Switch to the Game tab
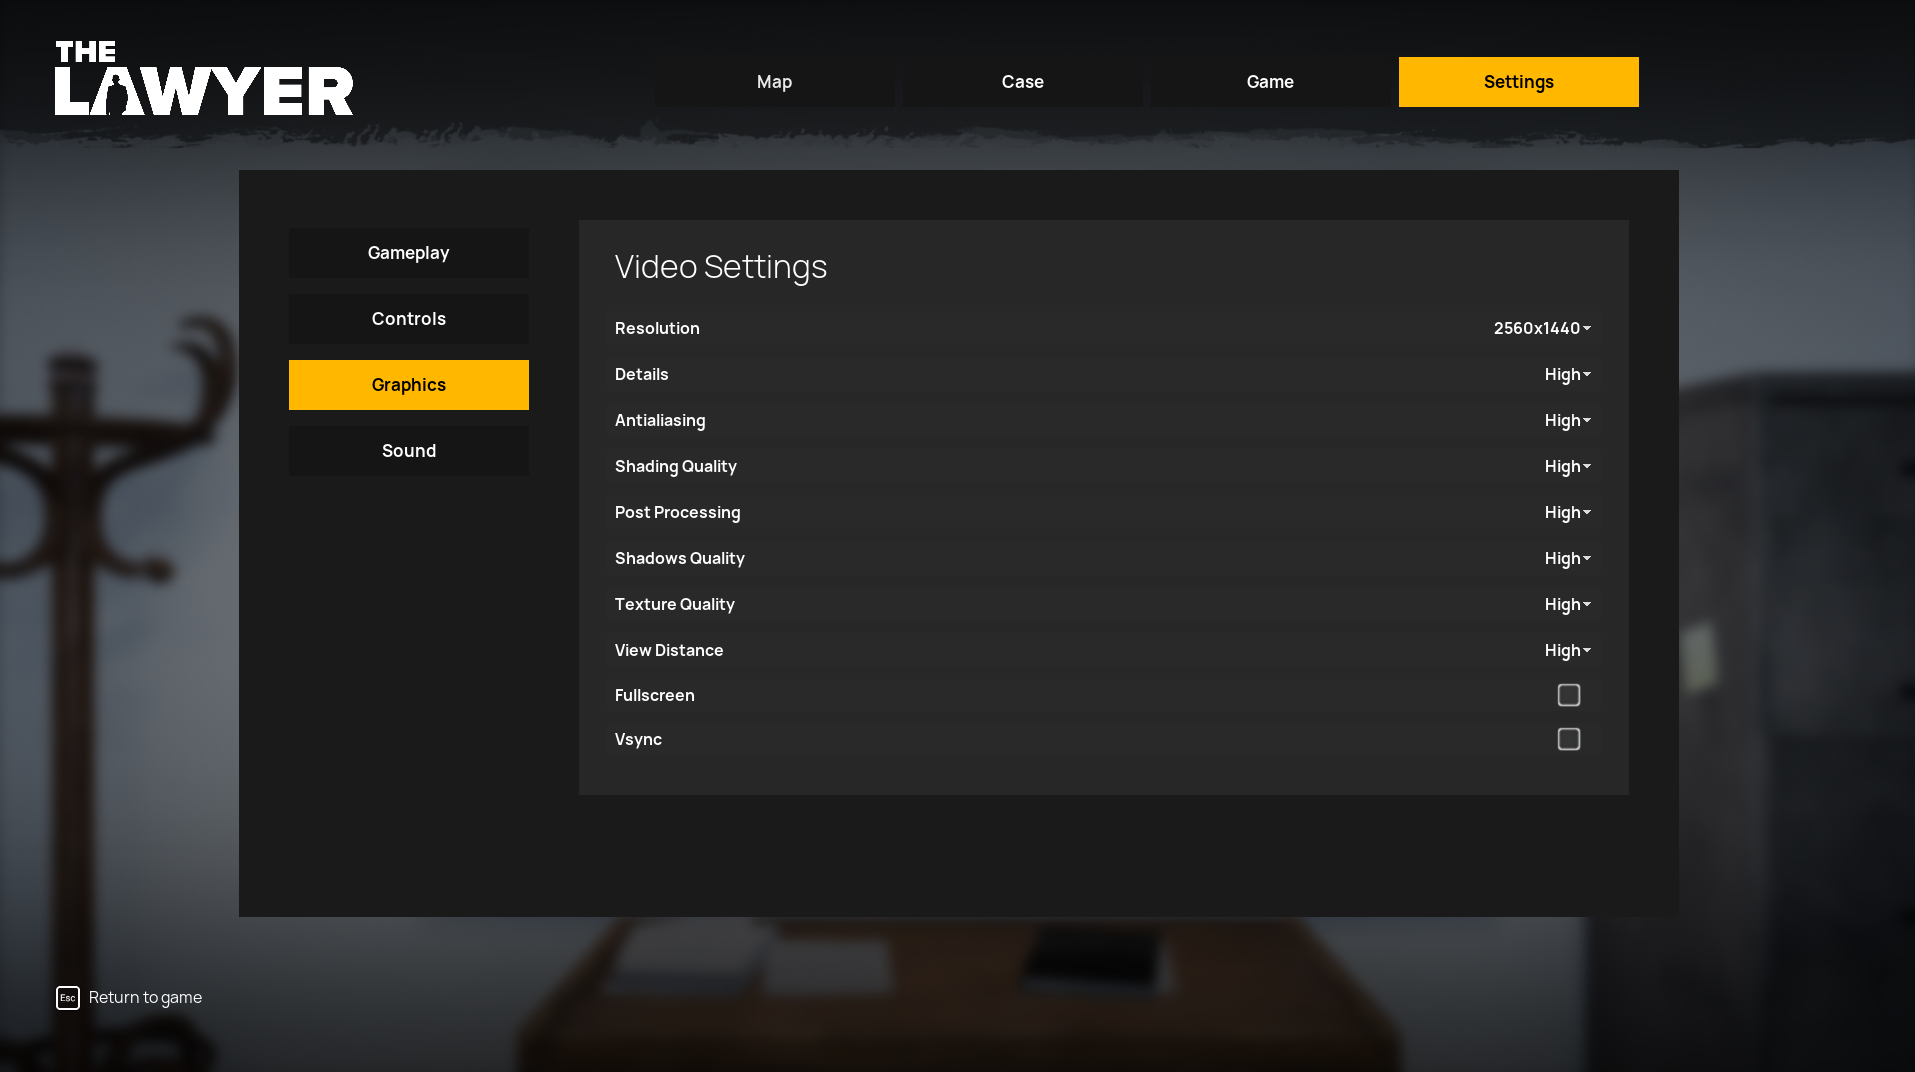Screen dimensions: 1915x1072 (1271, 82)
